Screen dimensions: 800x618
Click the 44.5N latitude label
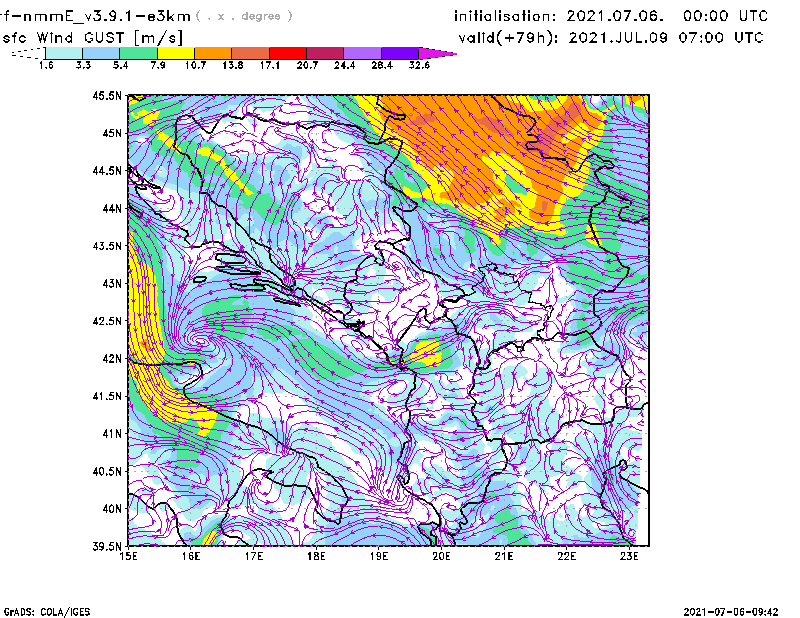(x=108, y=170)
